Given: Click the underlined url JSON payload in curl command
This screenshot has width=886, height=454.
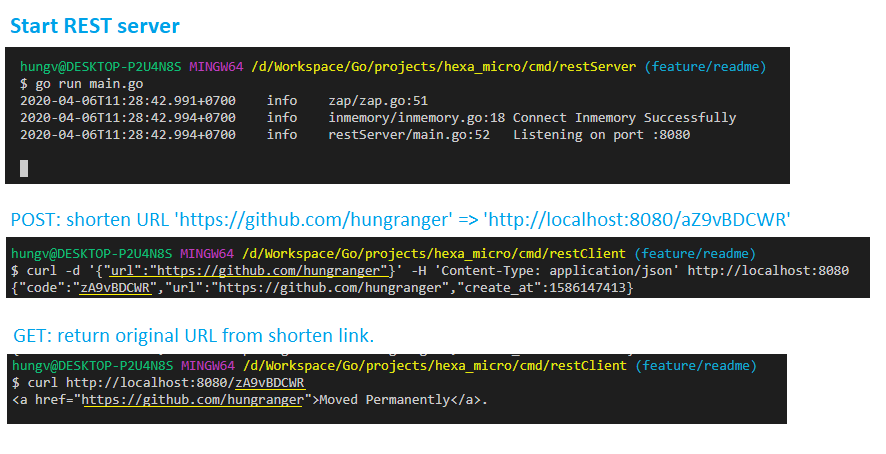Looking at the screenshot, I should click(247, 271).
